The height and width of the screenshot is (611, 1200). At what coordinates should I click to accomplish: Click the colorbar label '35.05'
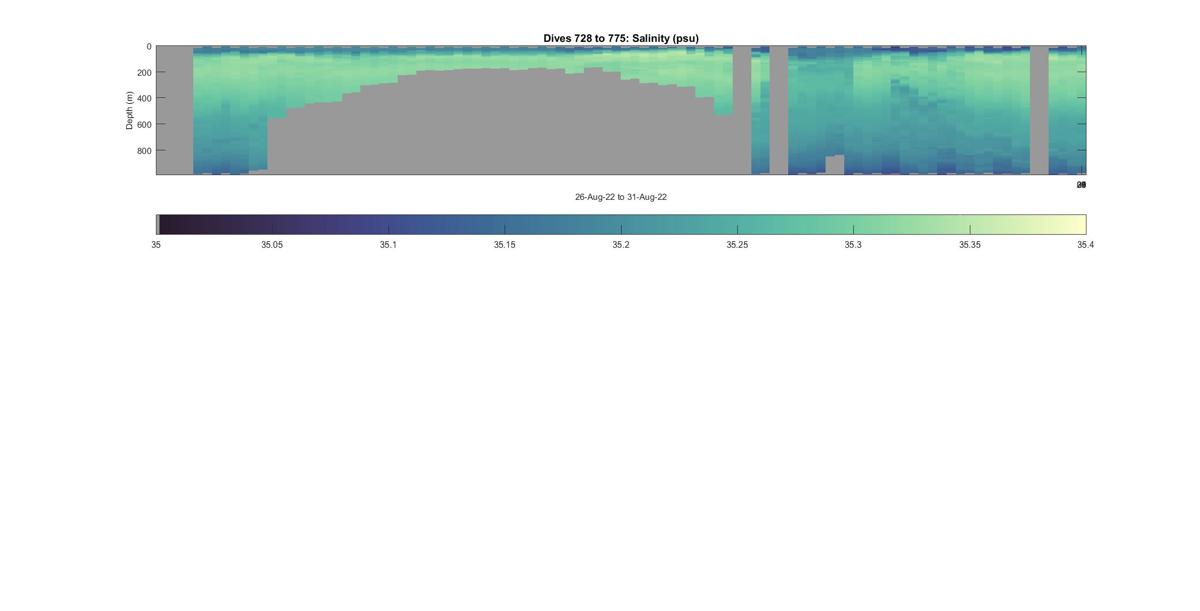[x=272, y=245]
